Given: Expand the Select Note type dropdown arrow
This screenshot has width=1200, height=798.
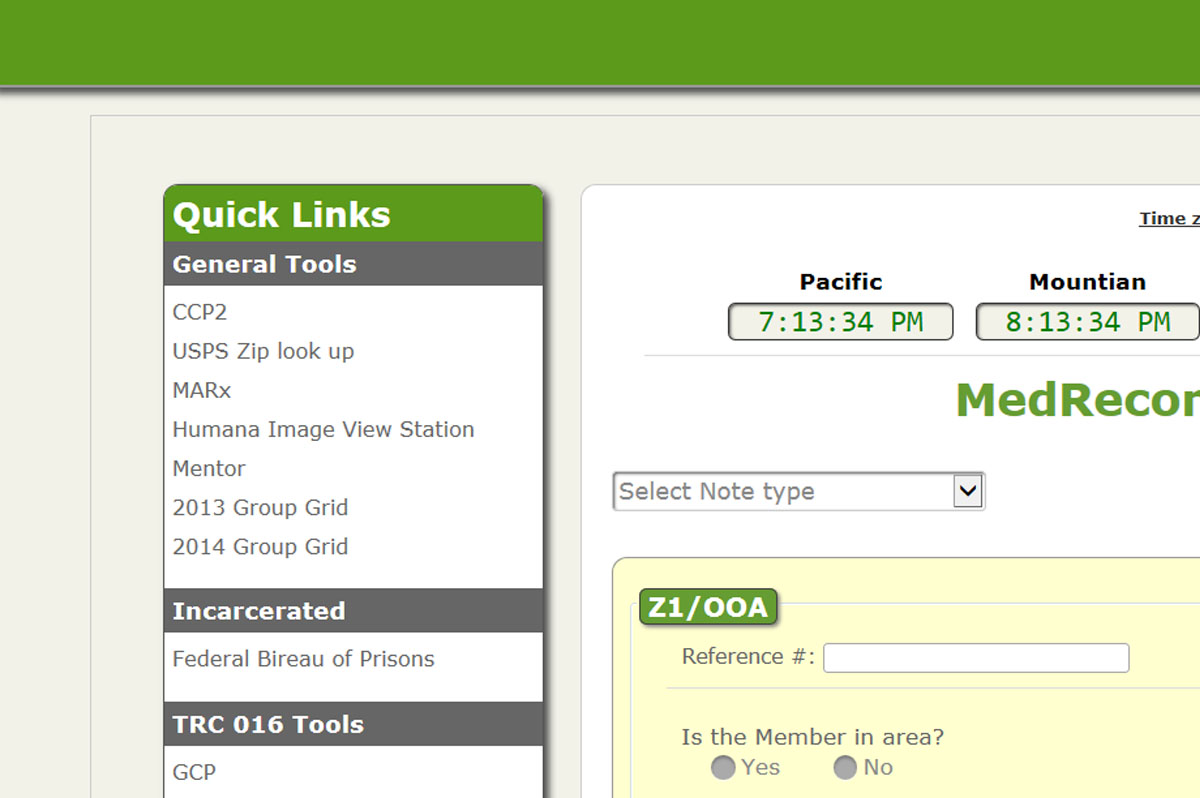Looking at the screenshot, I should click(967, 491).
